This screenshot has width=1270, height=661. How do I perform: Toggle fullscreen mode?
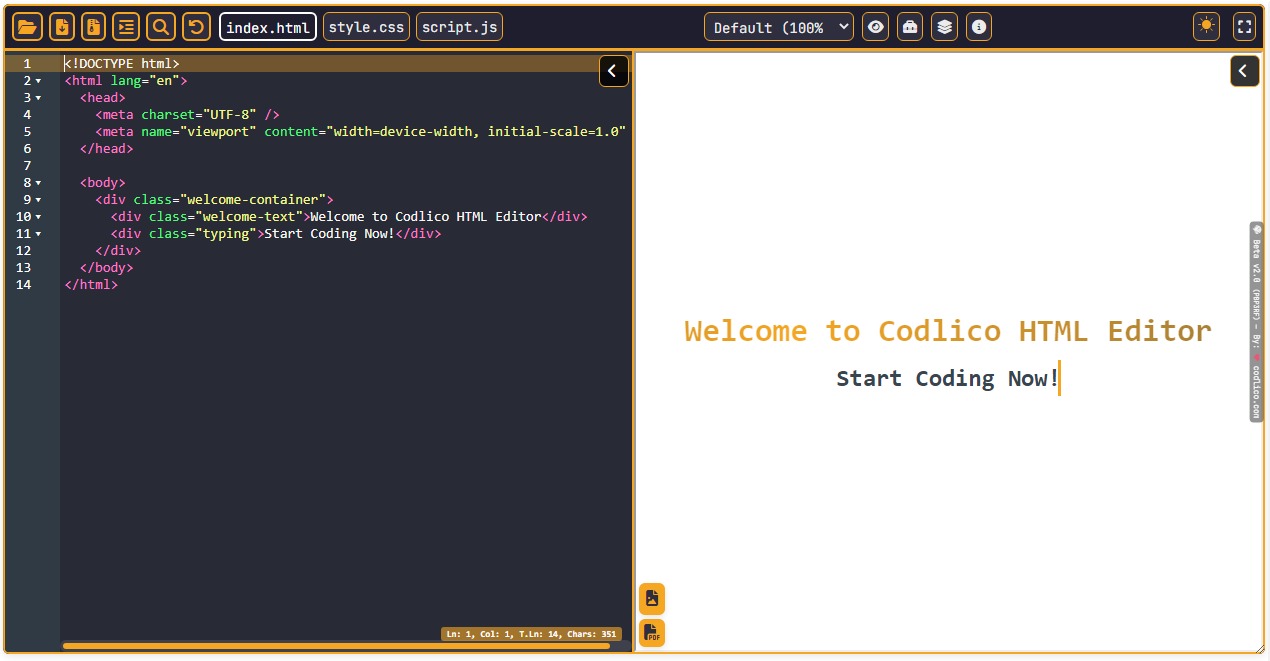[1243, 27]
